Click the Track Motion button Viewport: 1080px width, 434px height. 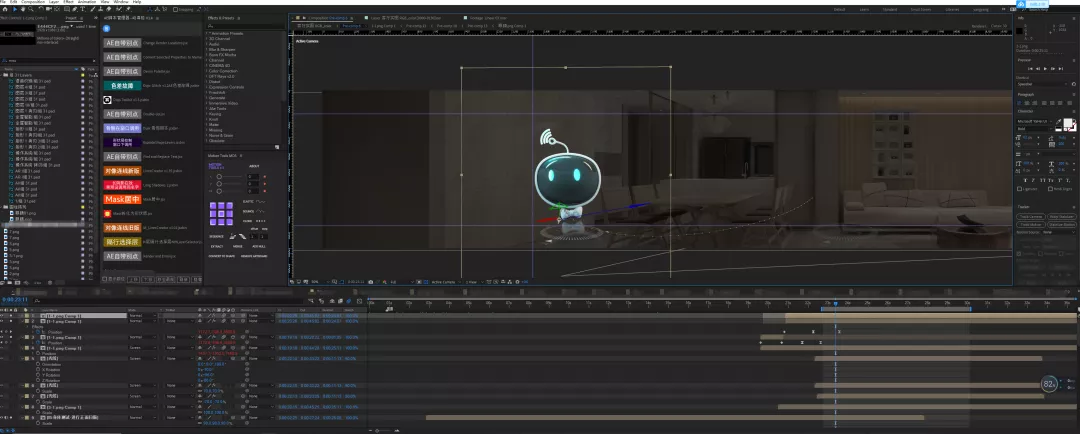coord(1031,225)
